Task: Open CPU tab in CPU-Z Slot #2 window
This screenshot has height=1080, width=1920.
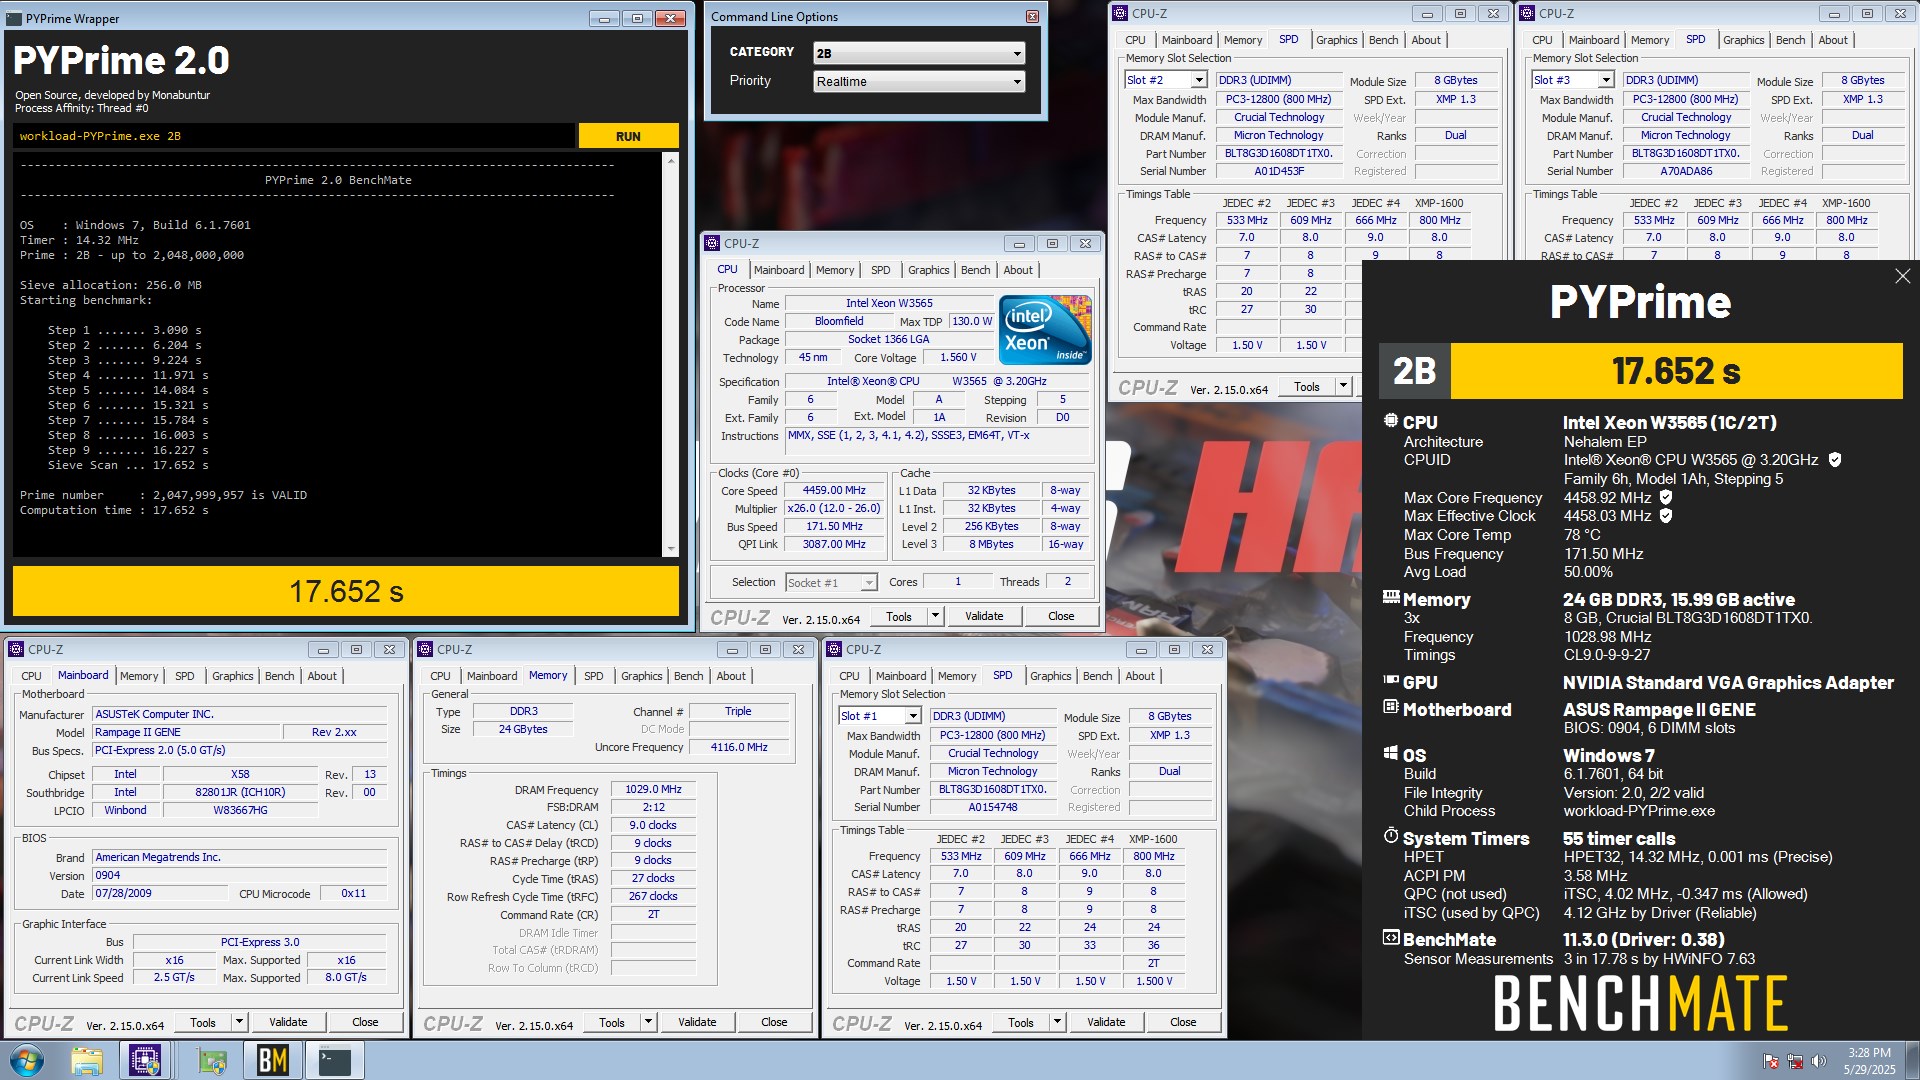Action: click(1135, 40)
